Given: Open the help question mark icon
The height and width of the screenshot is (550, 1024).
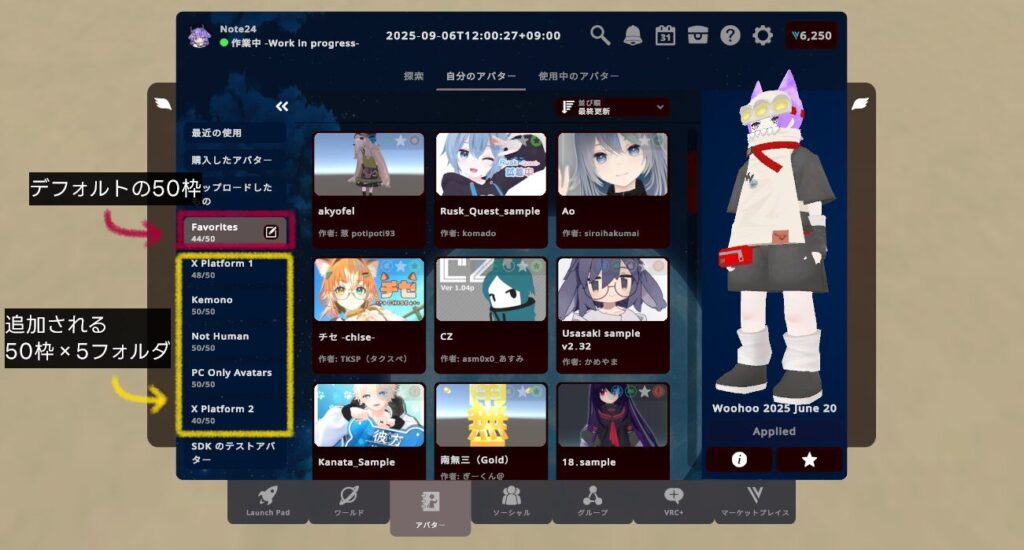Looking at the screenshot, I should [x=730, y=35].
